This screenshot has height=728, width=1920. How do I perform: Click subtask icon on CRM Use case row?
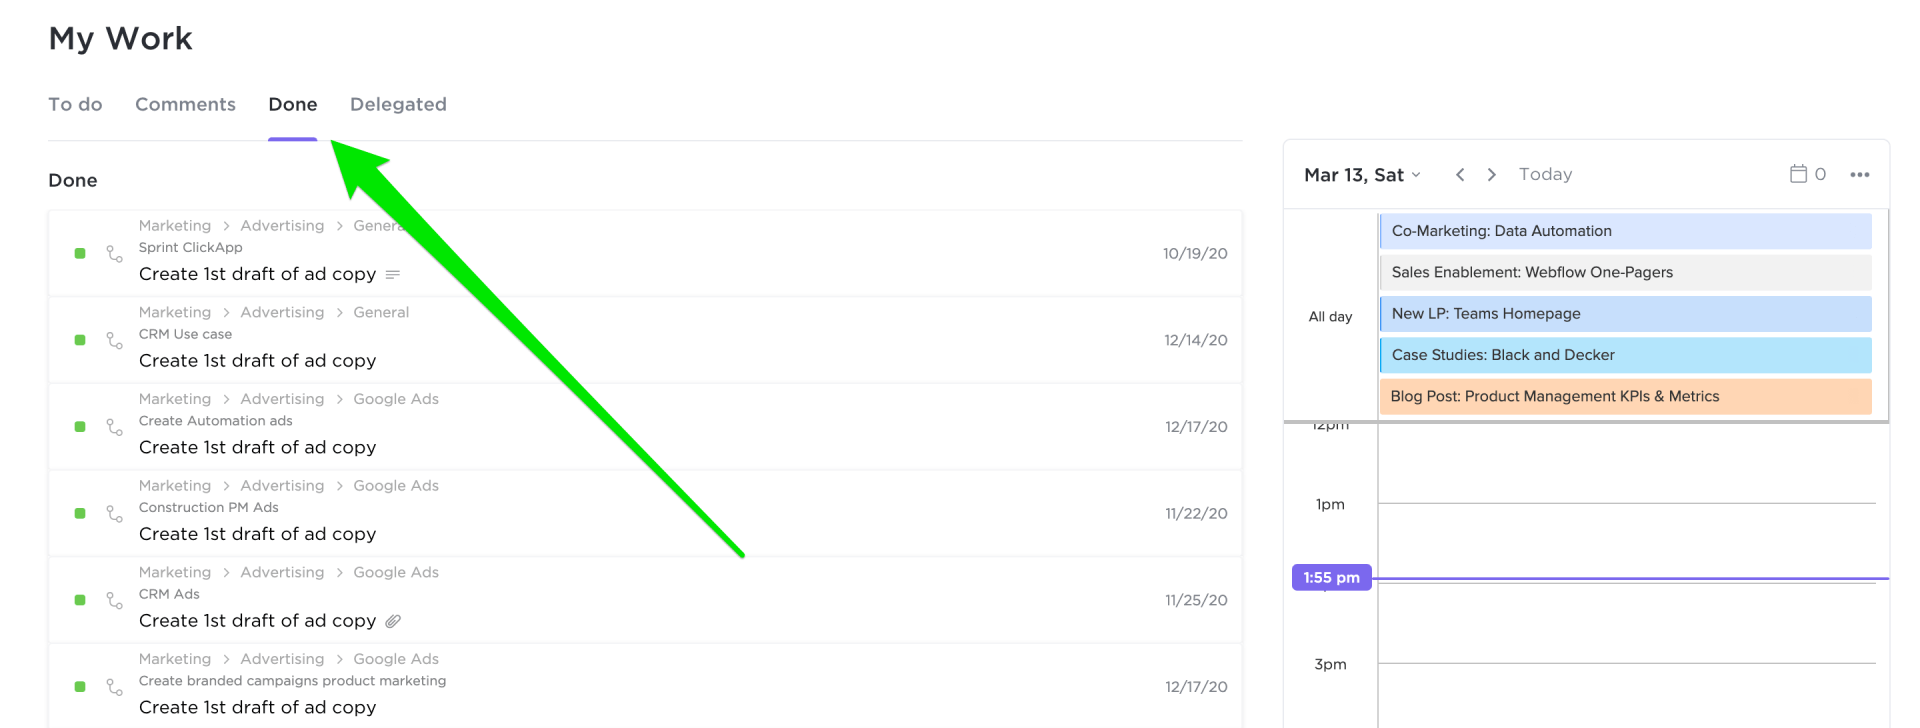tap(115, 341)
